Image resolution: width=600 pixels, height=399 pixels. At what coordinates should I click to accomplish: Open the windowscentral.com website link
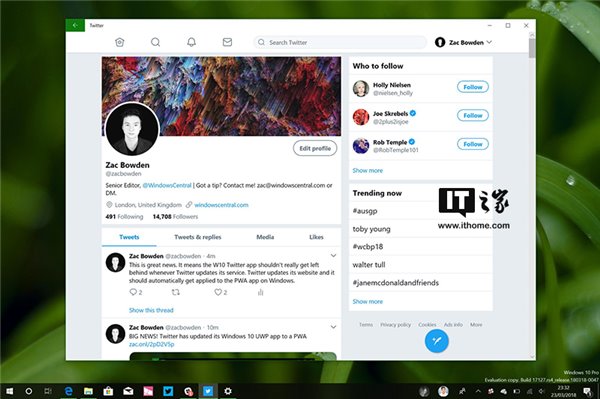click(221, 205)
